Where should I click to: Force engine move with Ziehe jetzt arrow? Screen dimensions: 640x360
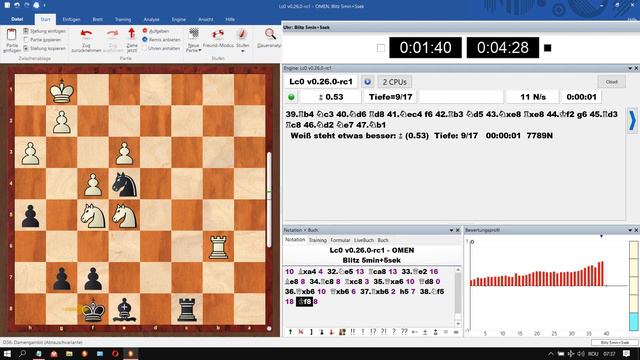131,34
